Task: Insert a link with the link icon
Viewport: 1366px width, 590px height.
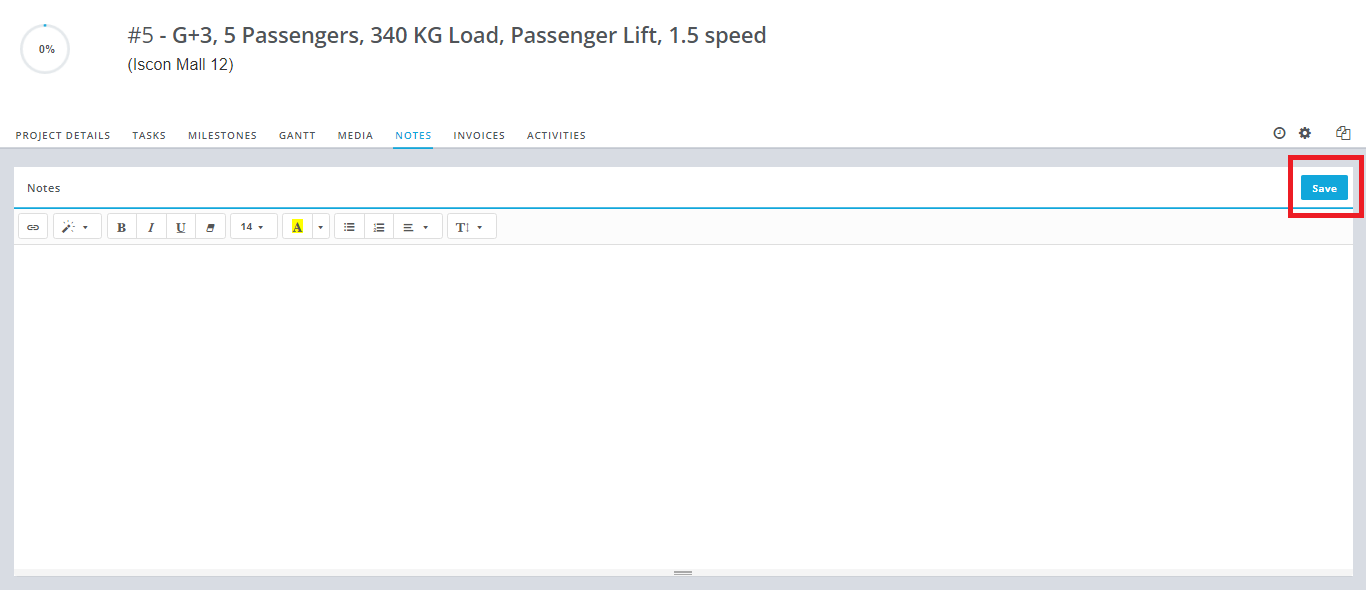Action: pos(33,227)
